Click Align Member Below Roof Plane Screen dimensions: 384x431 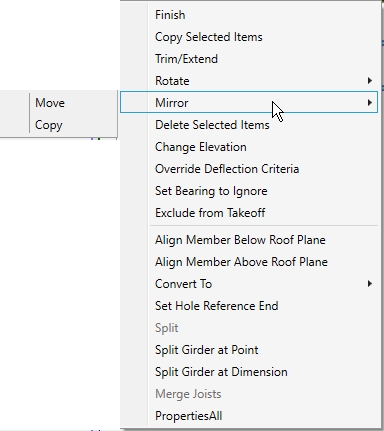pyautogui.click(x=249, y=240)
